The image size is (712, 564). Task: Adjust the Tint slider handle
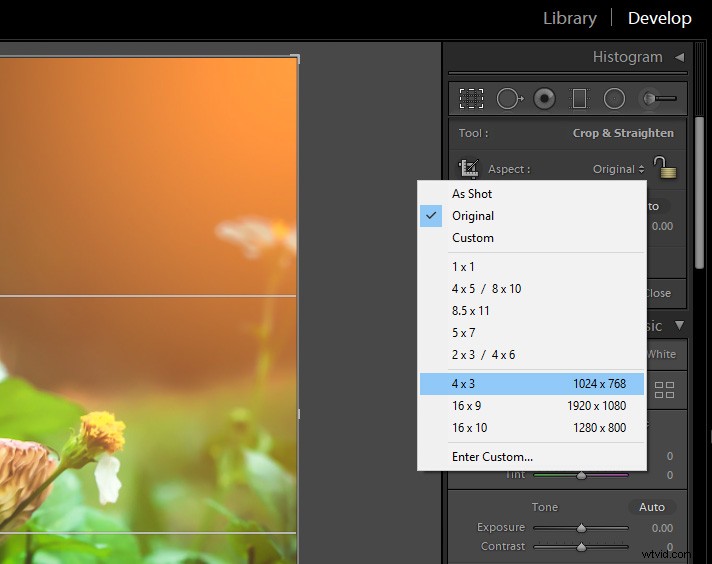click(x=581, y=475)
